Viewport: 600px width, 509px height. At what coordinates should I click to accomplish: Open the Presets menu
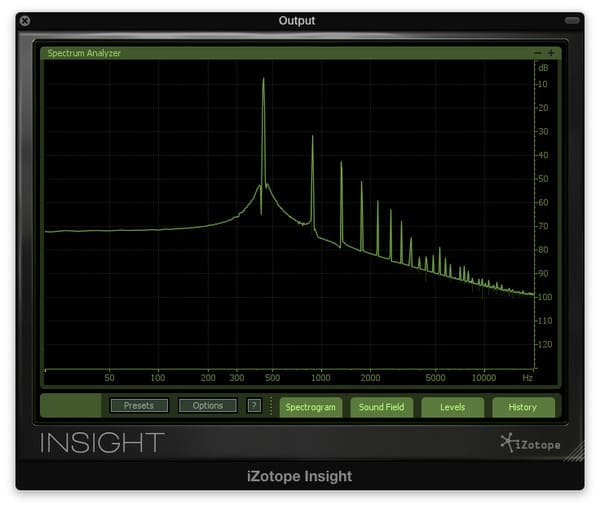point(139,406)
